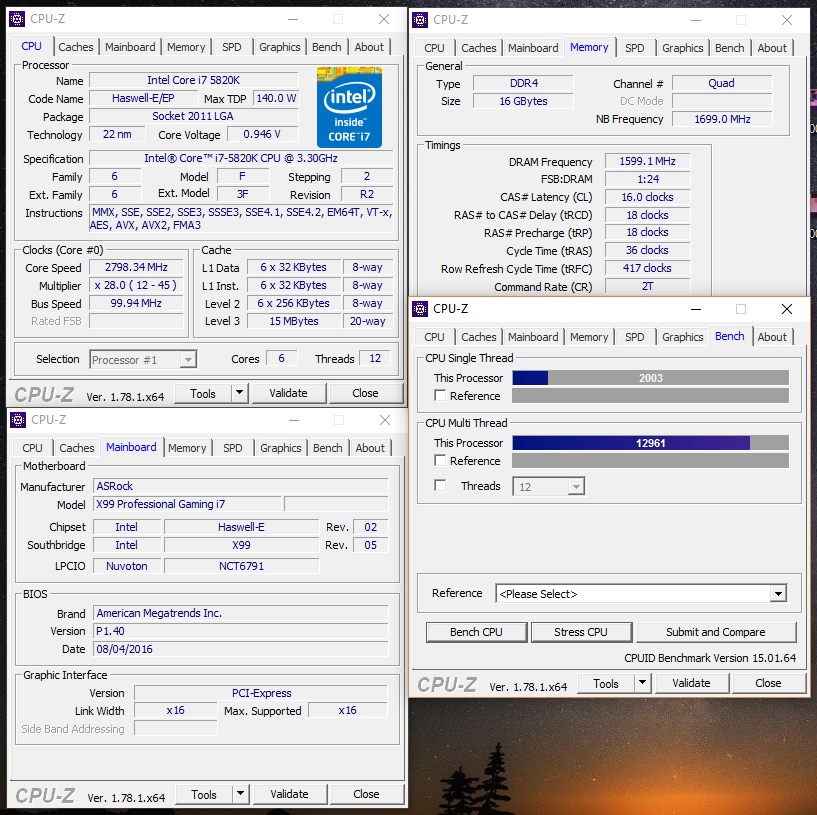This screenshot has height=815, width=817.
Task: Open the Tools dropdown arrow in the Bench window
Action: point(642,683)
